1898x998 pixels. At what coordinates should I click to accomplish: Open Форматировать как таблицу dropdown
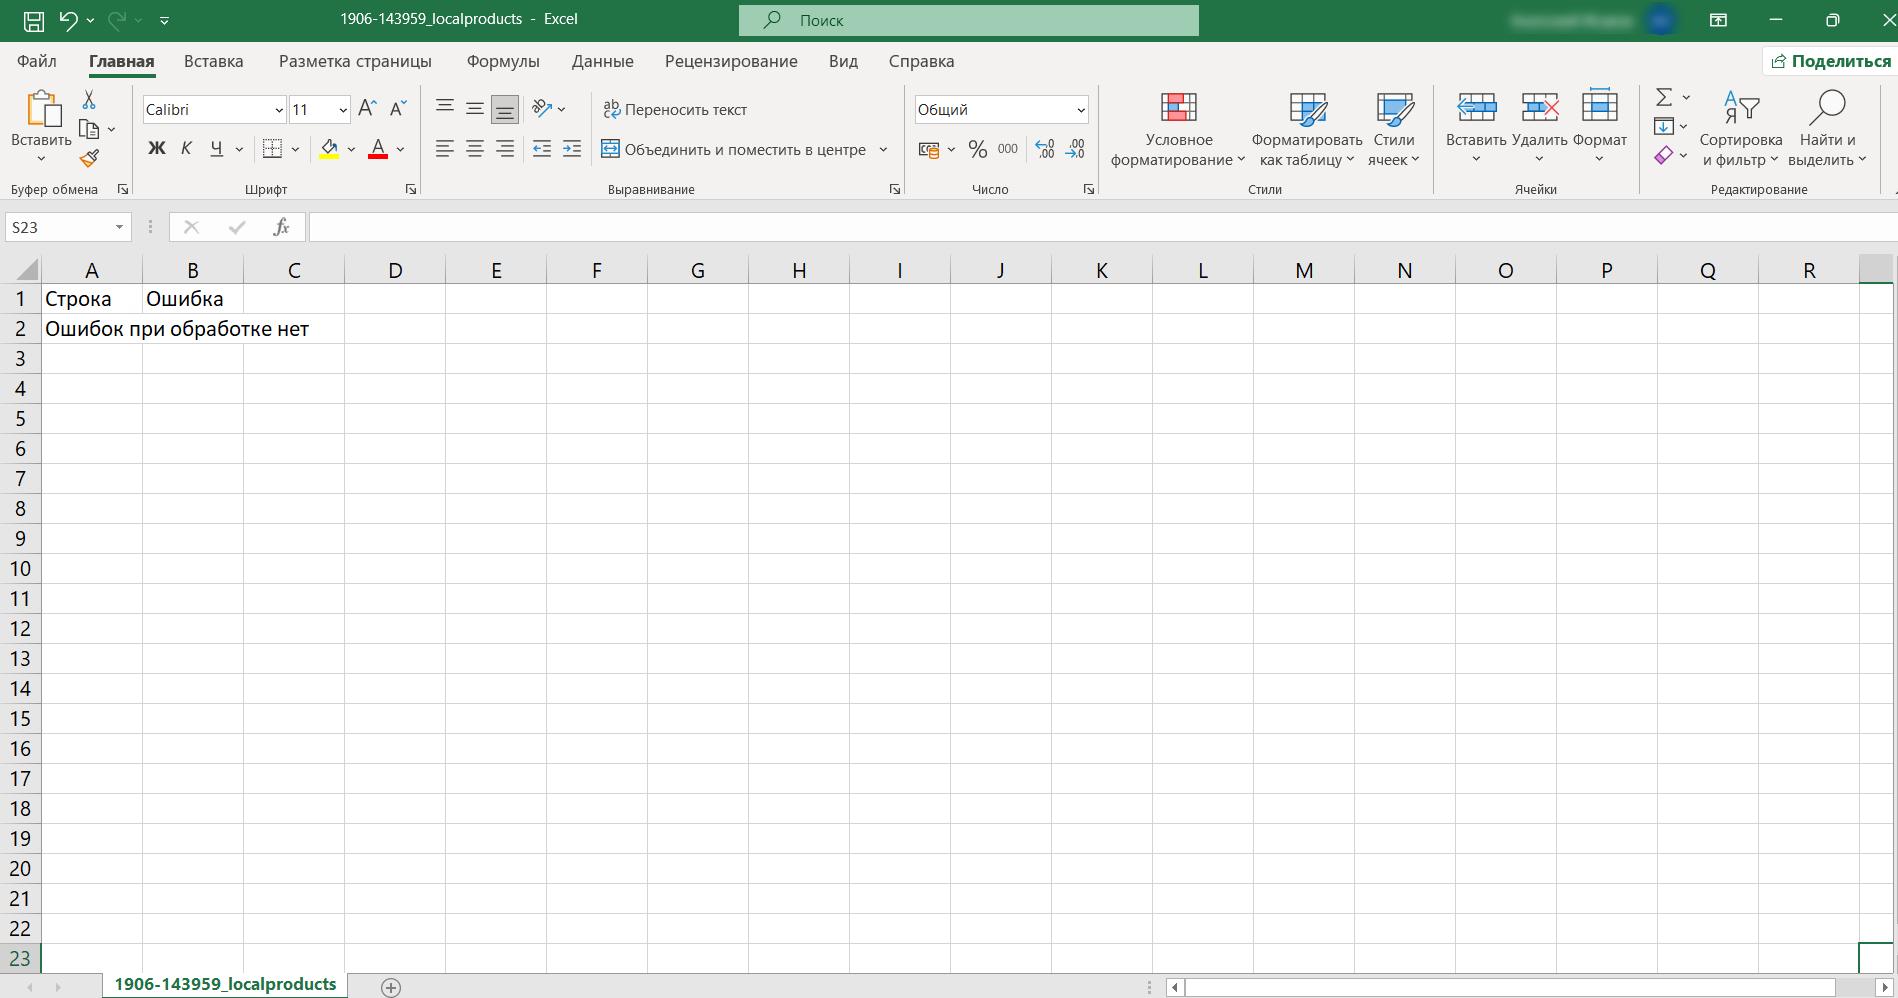click(x=1307, y=130)
